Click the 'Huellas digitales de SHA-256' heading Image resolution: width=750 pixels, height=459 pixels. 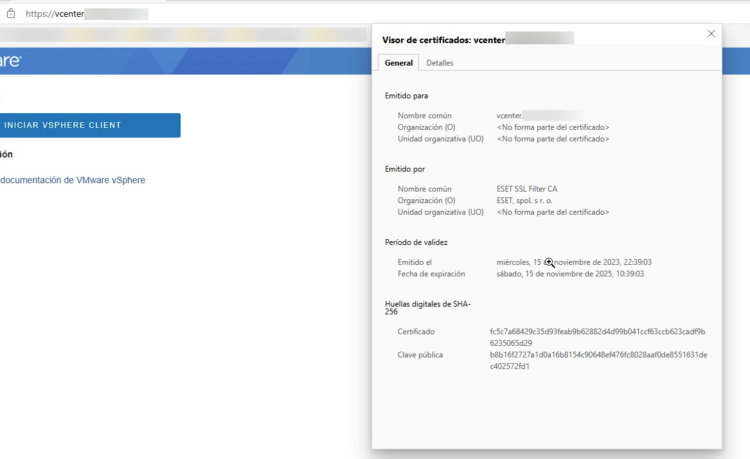pyautogui.click(x=428, y=307)
